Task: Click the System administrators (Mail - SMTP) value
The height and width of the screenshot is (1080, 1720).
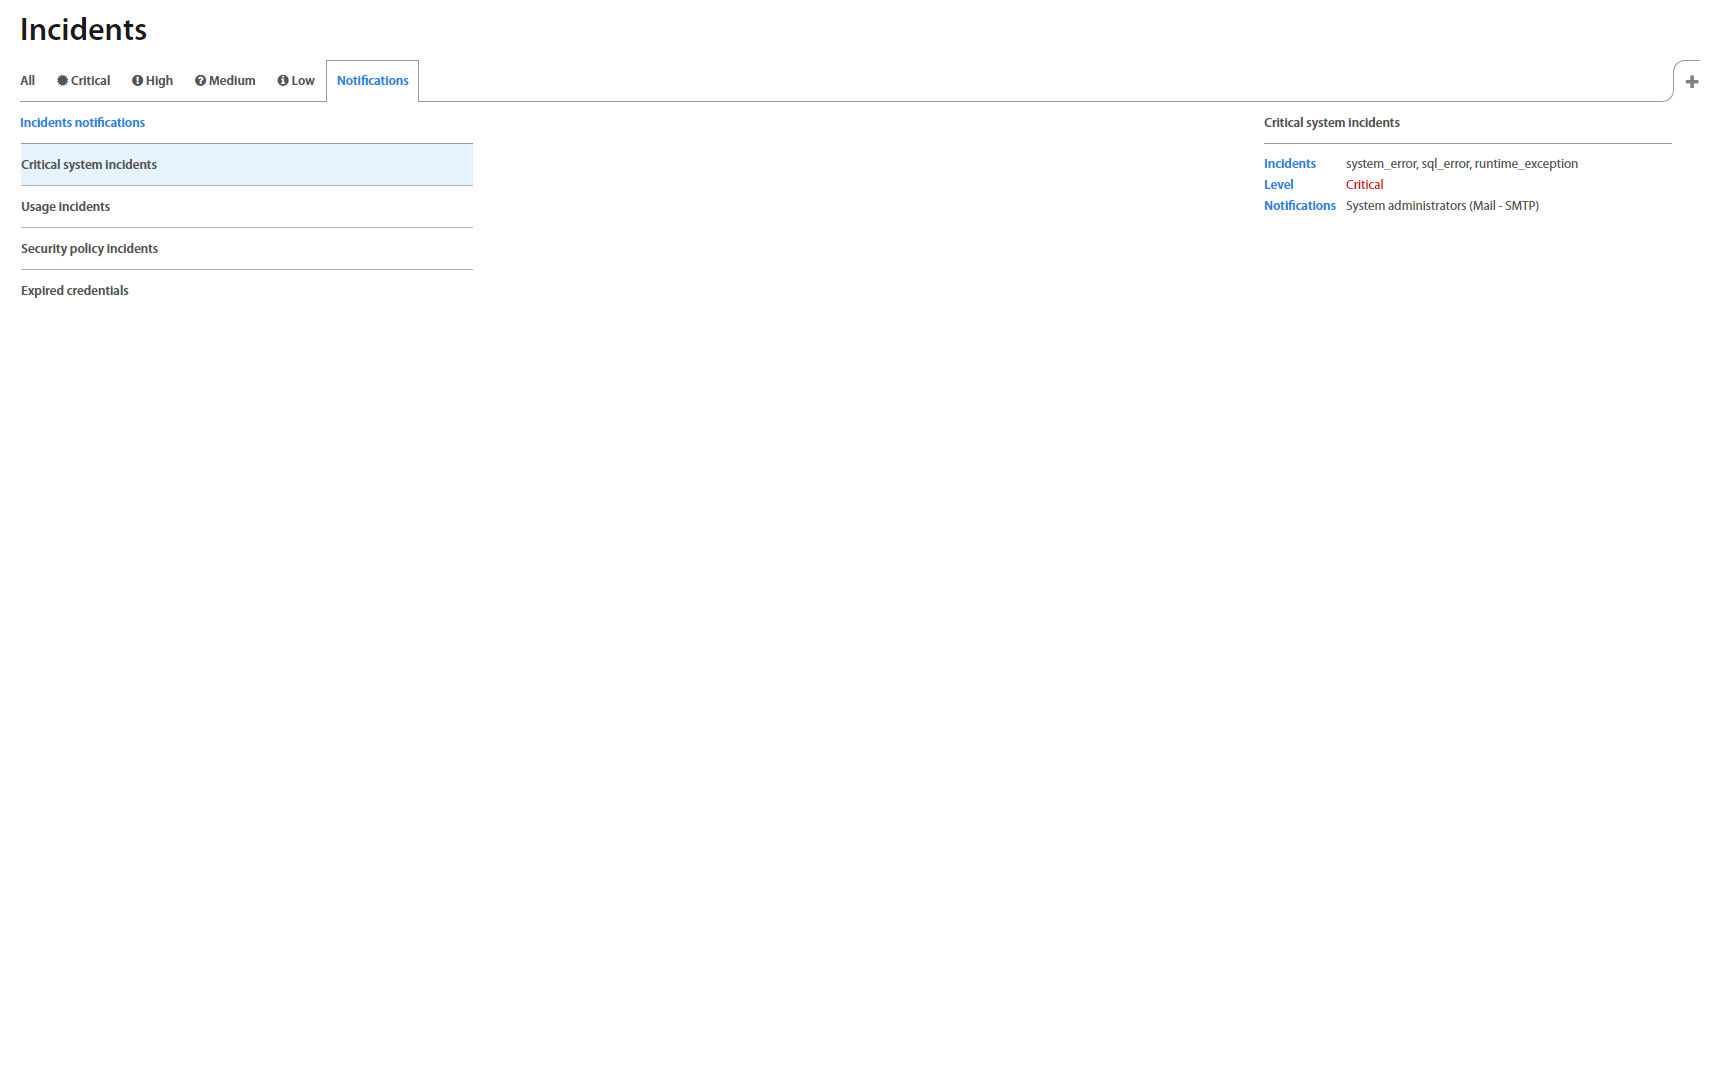Action: pyautogui.click(x=1441, y=206)
